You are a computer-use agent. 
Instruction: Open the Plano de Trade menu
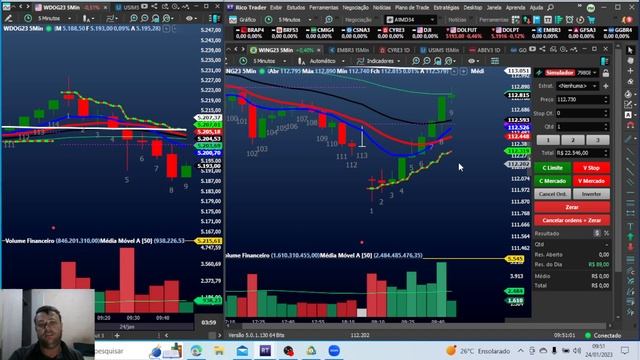412,7
